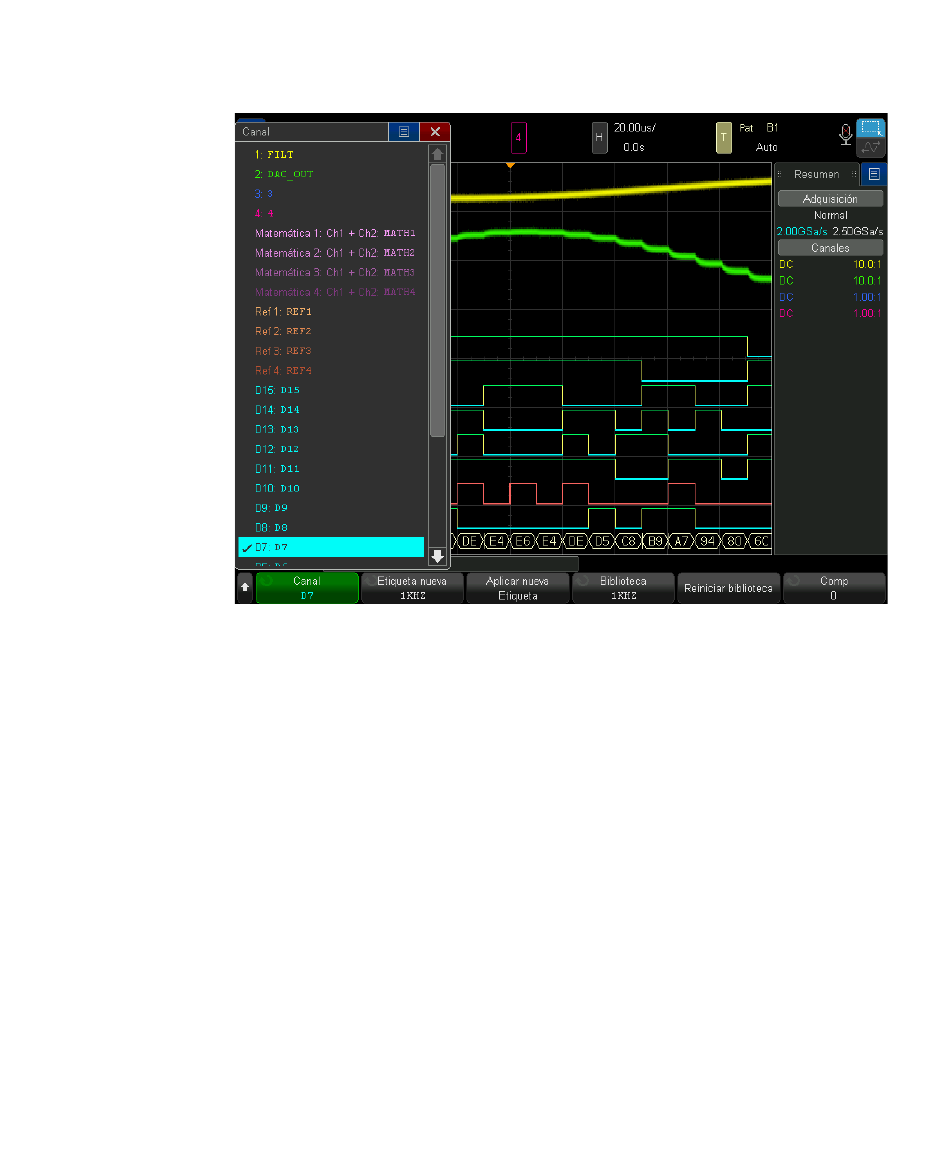
Task: Click the 2.50GSa/s sample rate
Action: pos(858,232)
